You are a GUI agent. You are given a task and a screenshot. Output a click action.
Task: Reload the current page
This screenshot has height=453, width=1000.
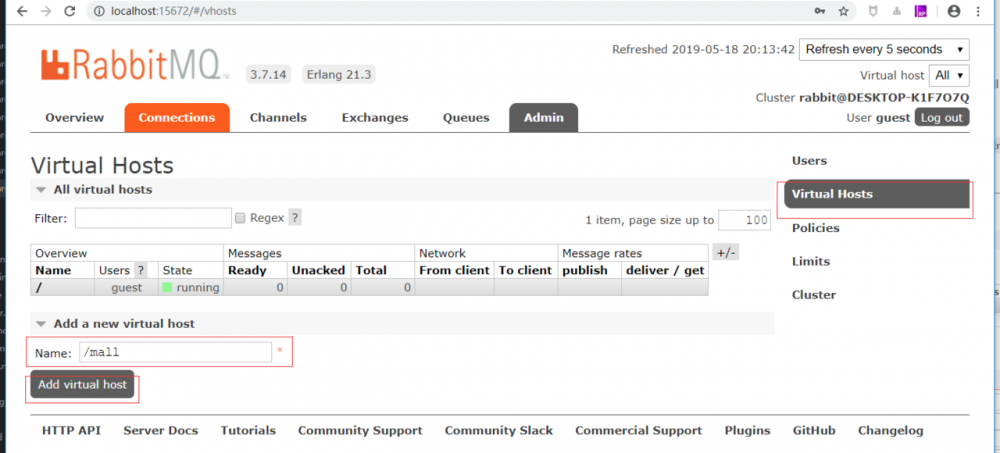pyautogui.click(x=70, y=11)
